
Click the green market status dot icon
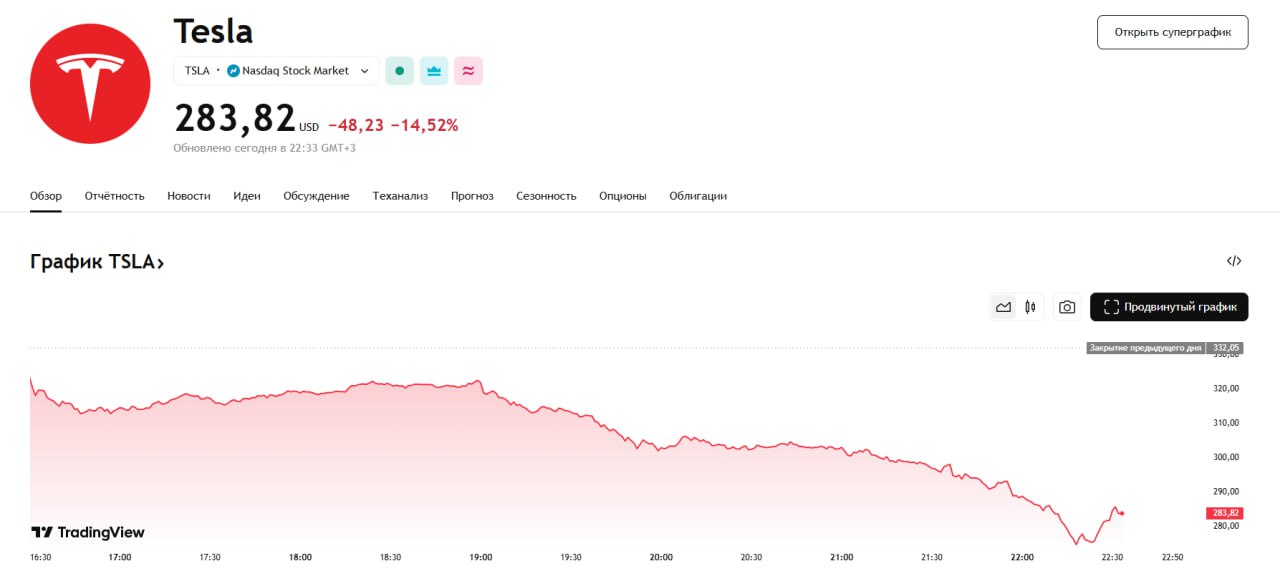[x=399, y=71]
